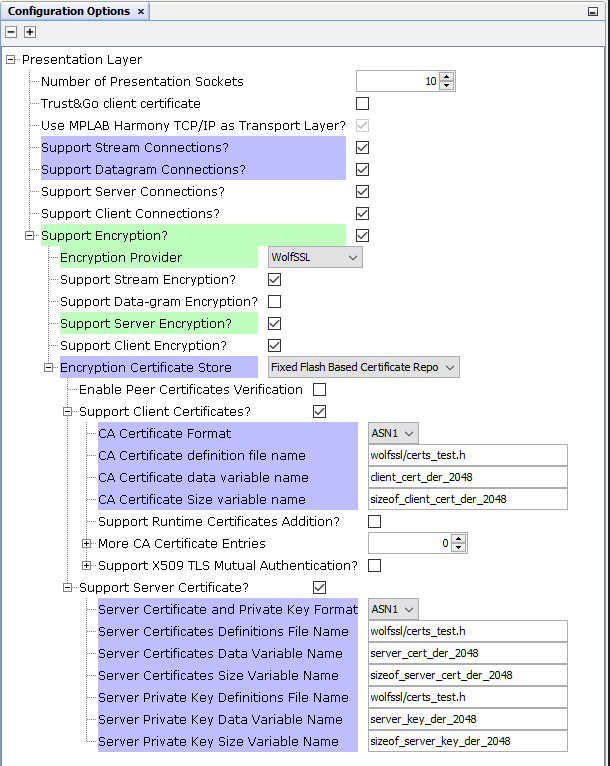
Task: Expand all tree nodes using plus toolbar icon
Action: pos(30,32)
